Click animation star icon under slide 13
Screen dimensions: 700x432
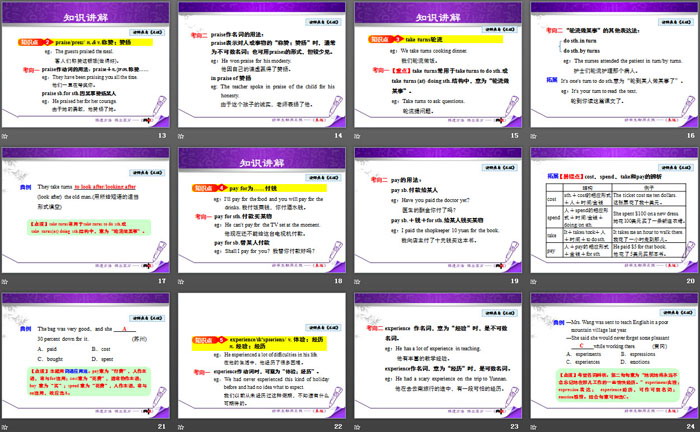[x=5, y=136]
